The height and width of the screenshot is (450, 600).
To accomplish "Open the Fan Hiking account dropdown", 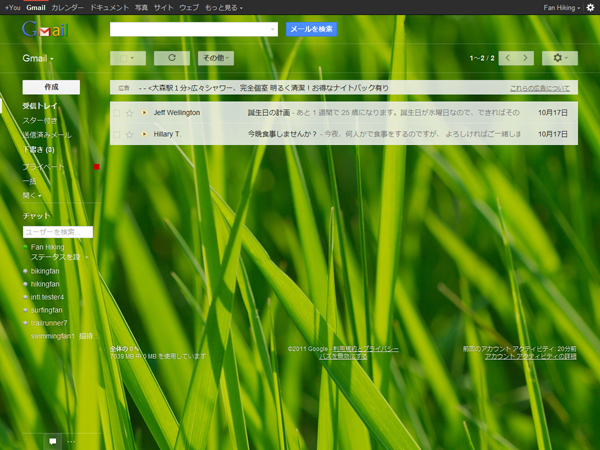I will click(x=558, y=7).
